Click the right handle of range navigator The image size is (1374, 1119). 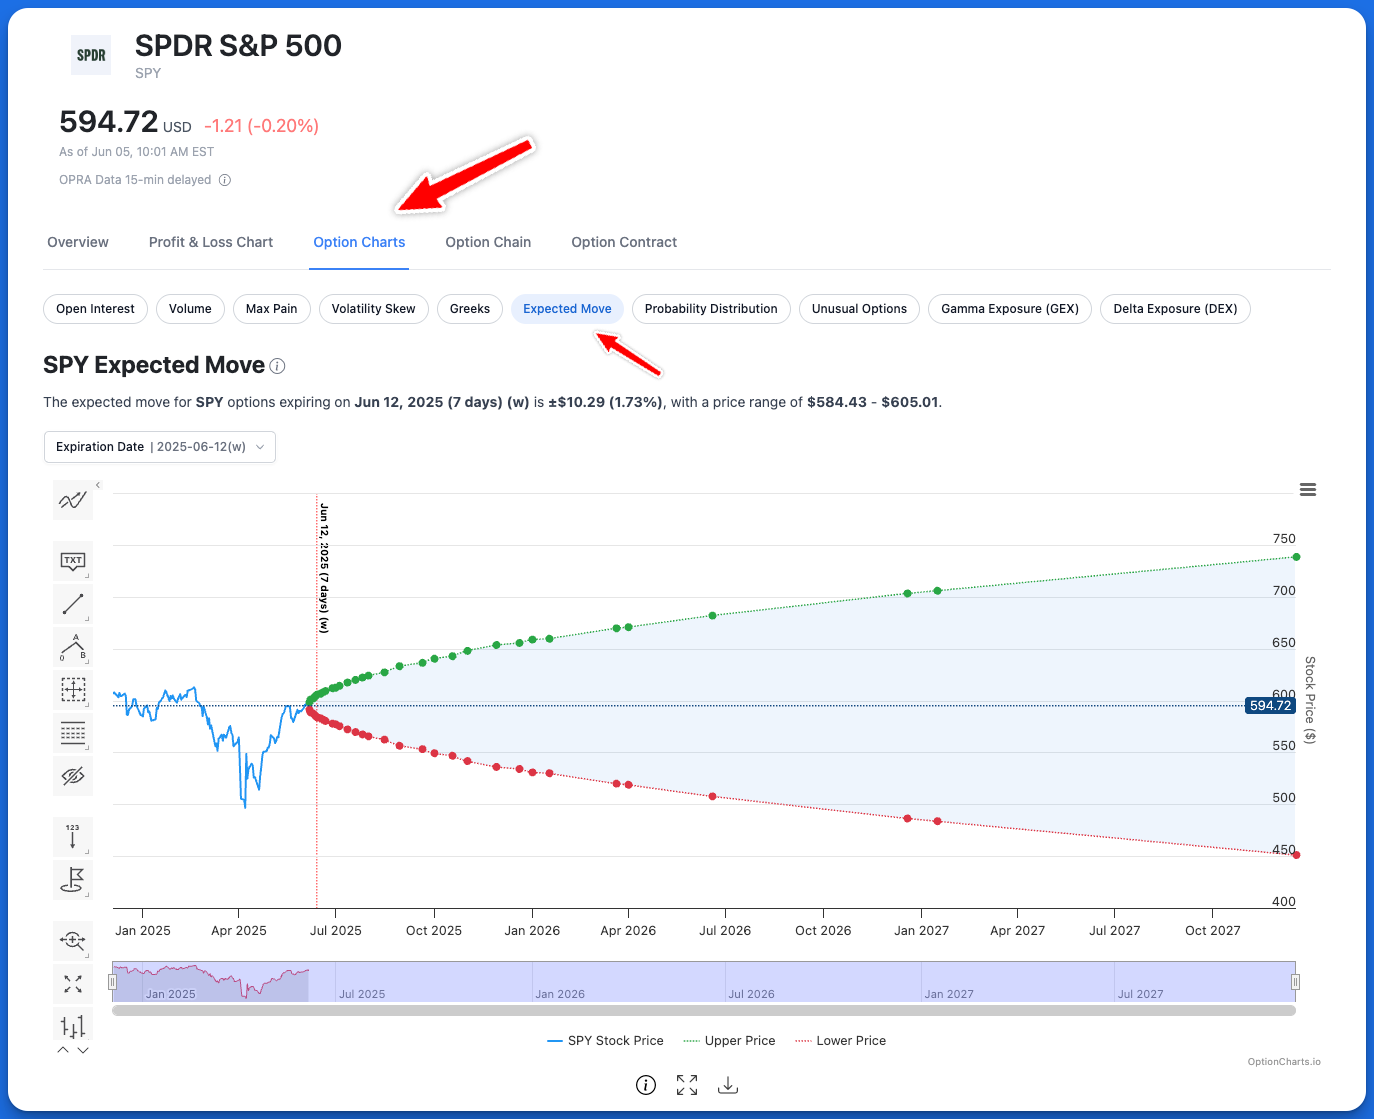pos(1295,982)
